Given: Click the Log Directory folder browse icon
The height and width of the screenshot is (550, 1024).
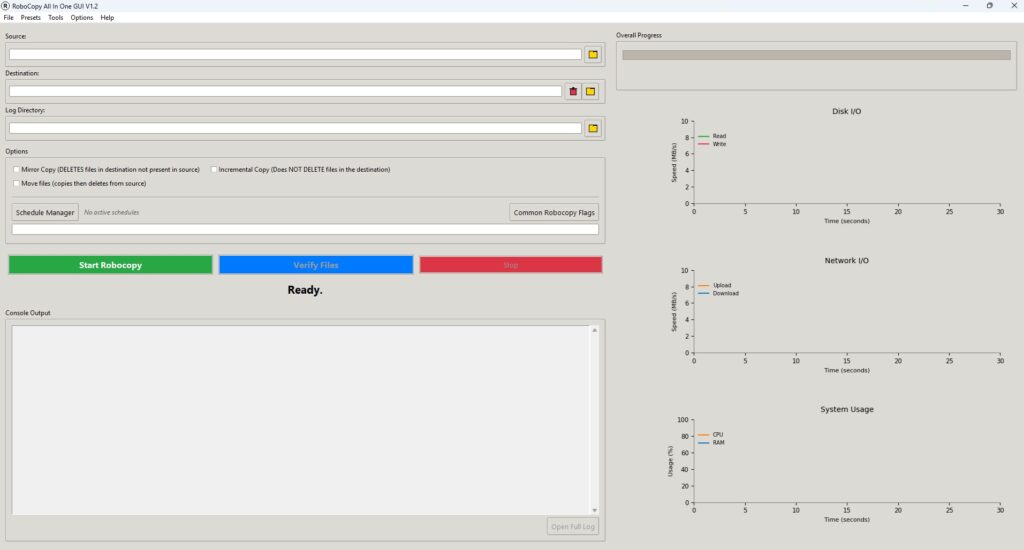Looking at the screenshot, I should (x=593, y=128).
